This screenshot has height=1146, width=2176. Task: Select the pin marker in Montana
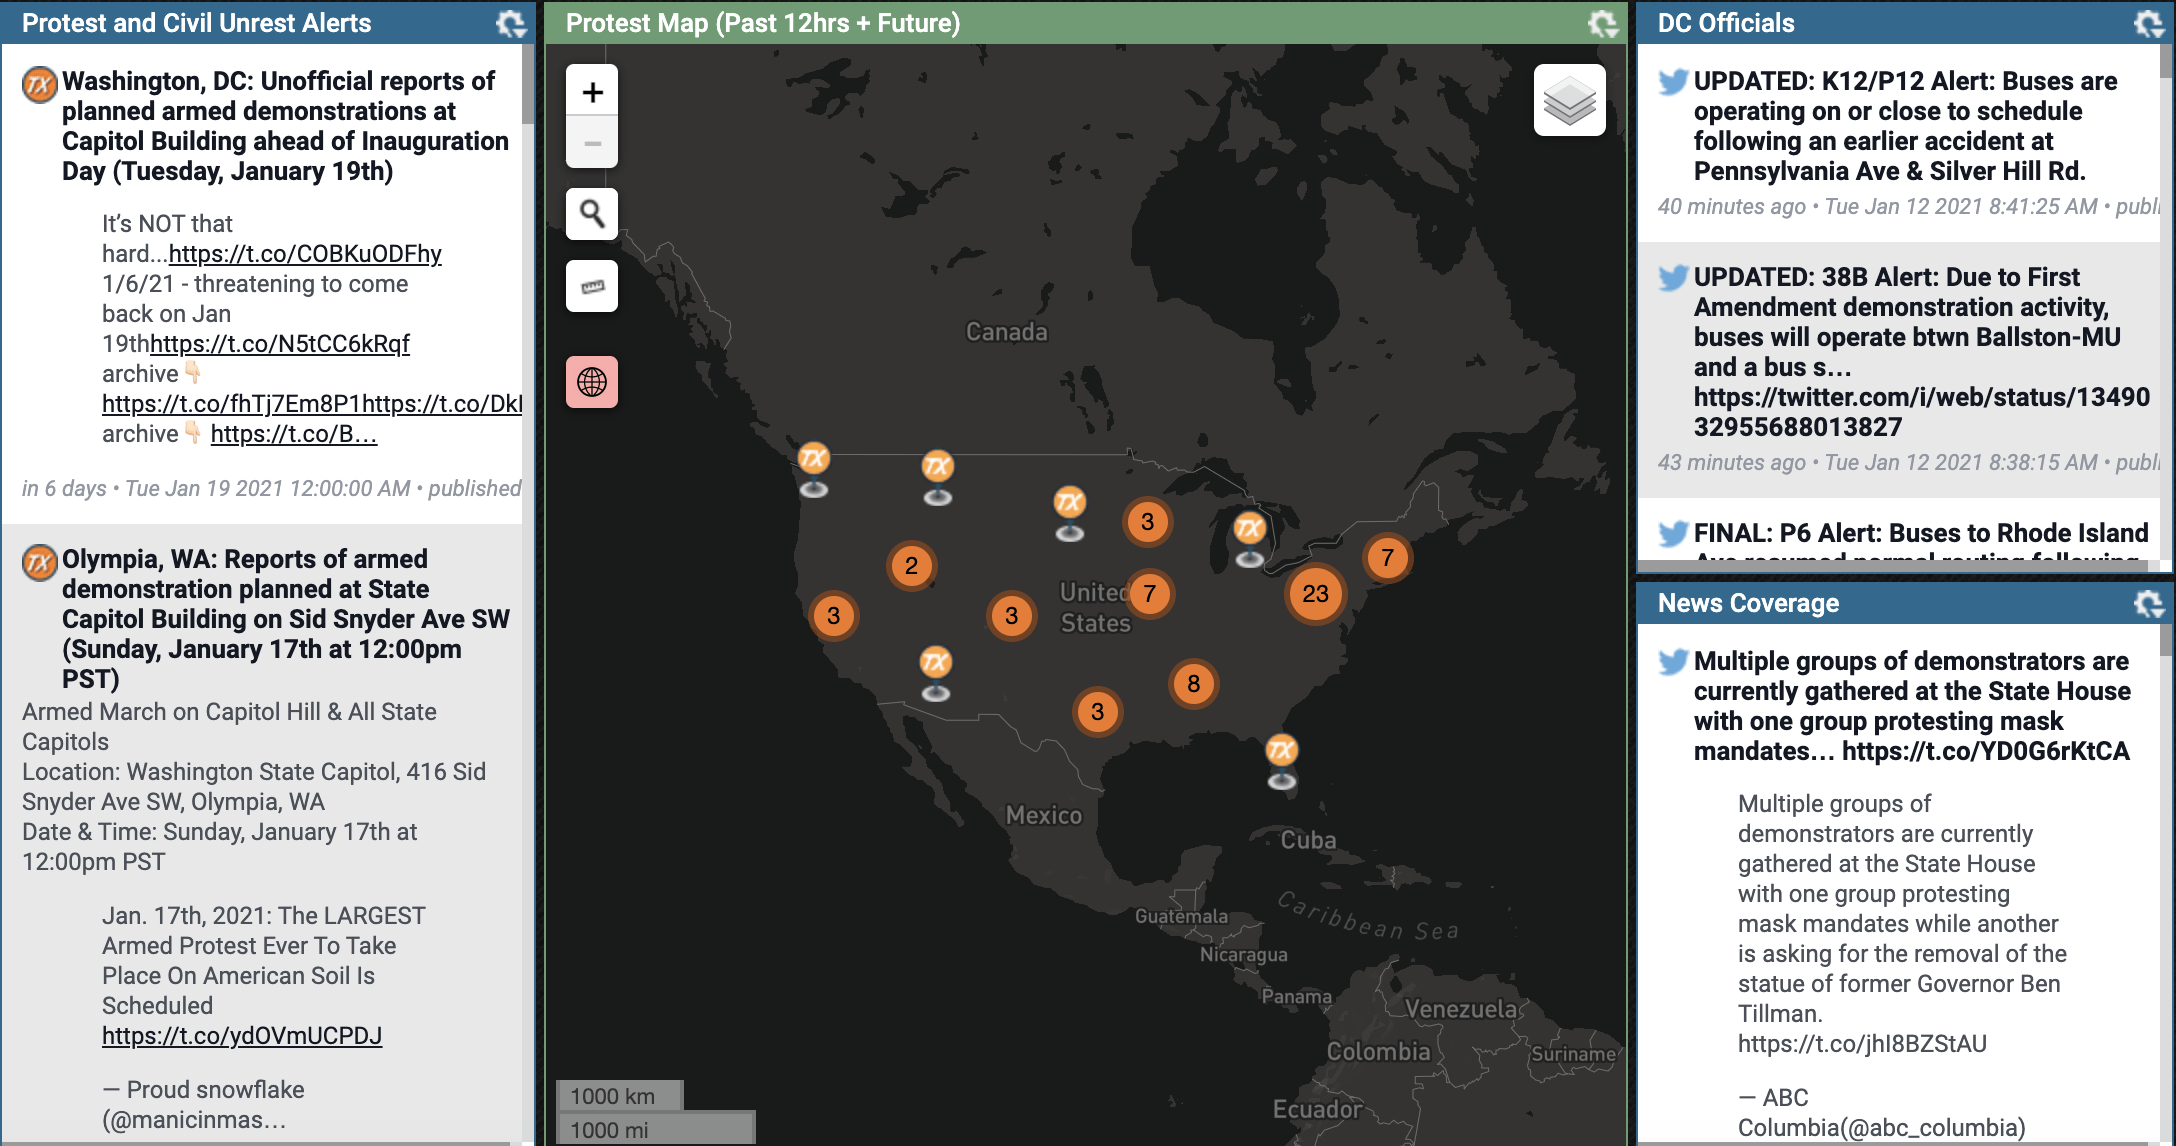click(937, 477)
